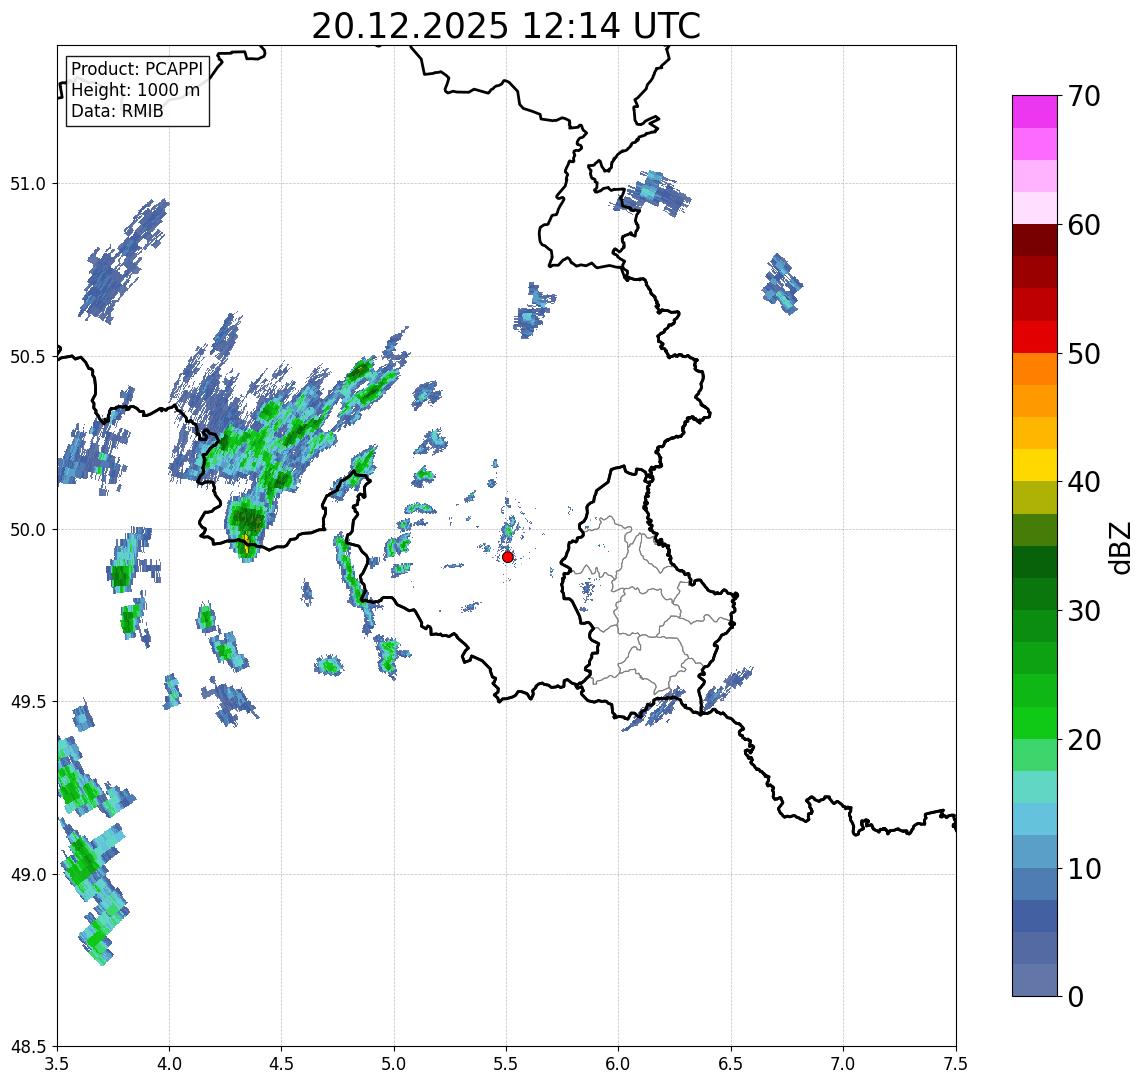The image size is (1145, 1084).
Task: Click longitude axis label 4.0
Action: 169,1064
